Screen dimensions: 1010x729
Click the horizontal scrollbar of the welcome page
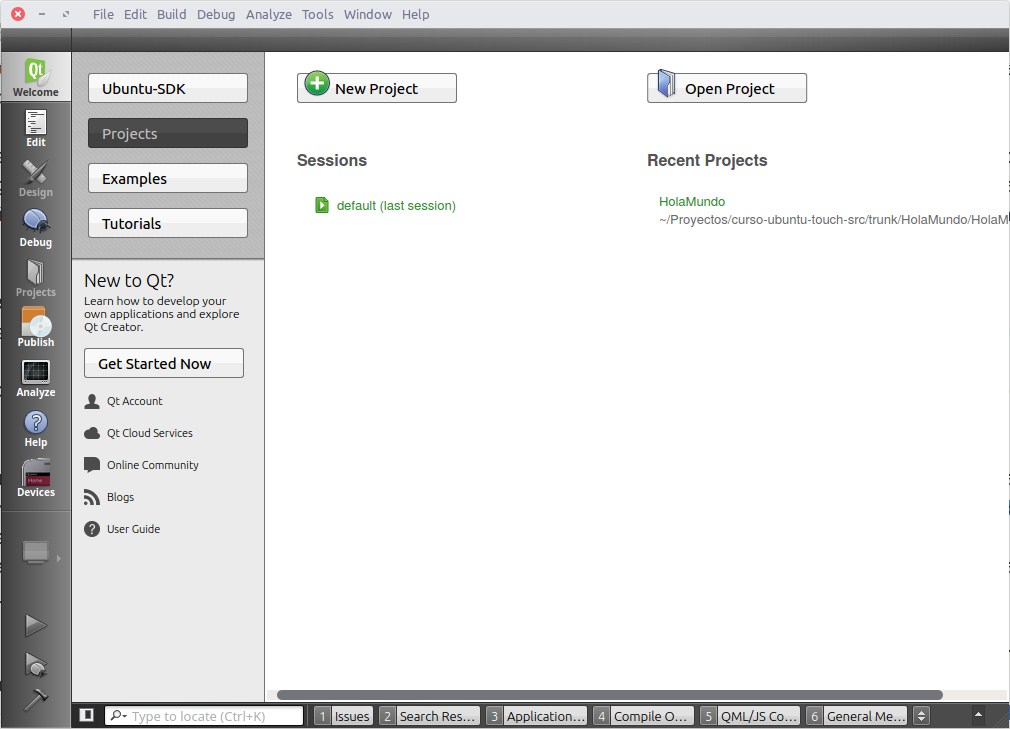coord(609,695)
